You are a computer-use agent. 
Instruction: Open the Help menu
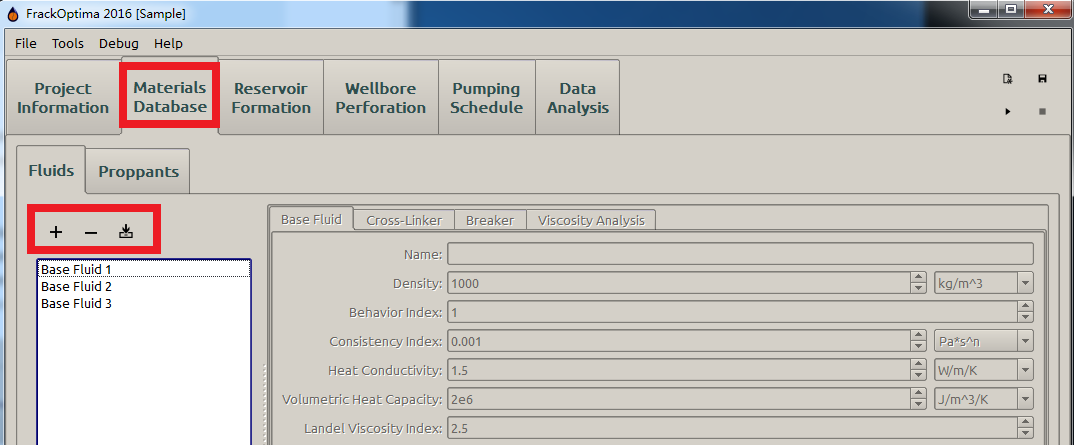168,43
